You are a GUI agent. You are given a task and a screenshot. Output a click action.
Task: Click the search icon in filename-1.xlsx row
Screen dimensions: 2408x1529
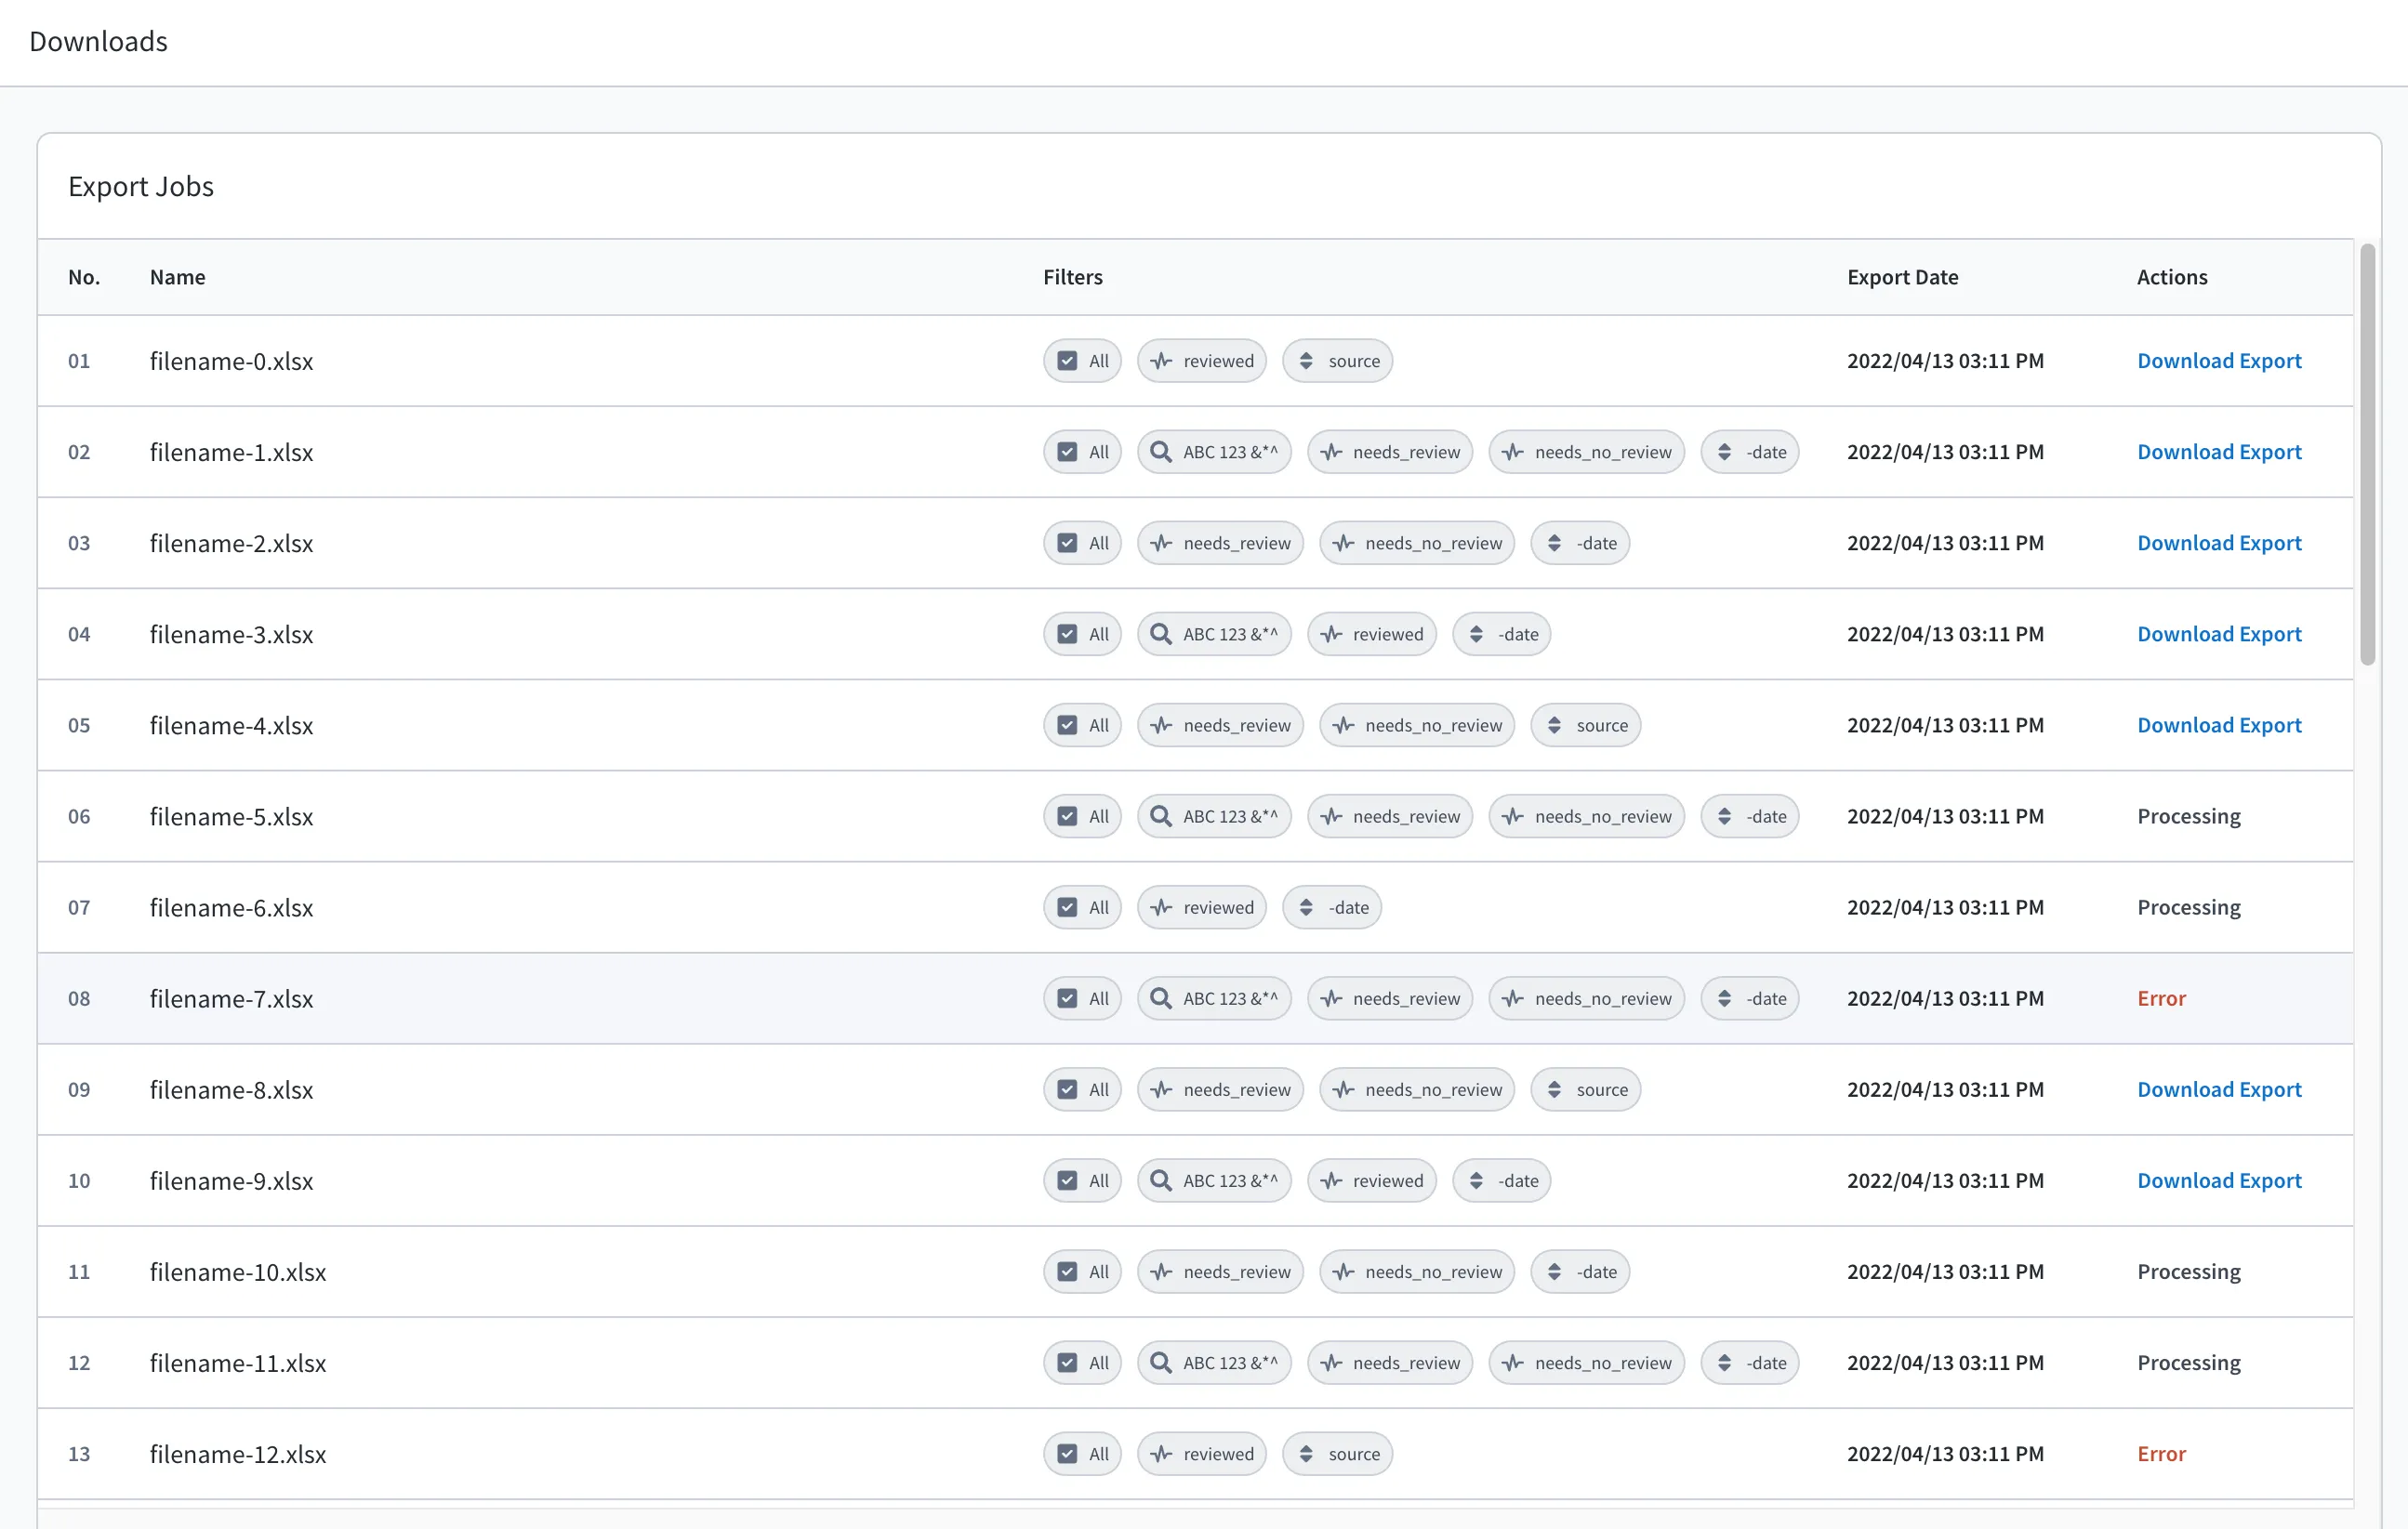[x=1160, y=452]
